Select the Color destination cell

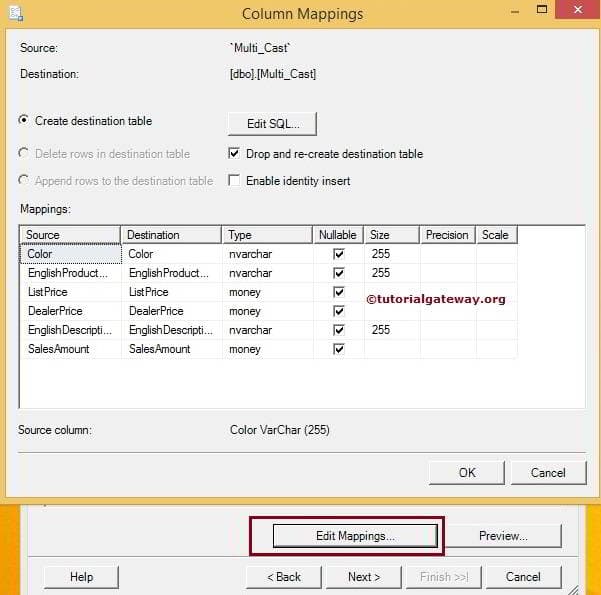tap(172, 254)
